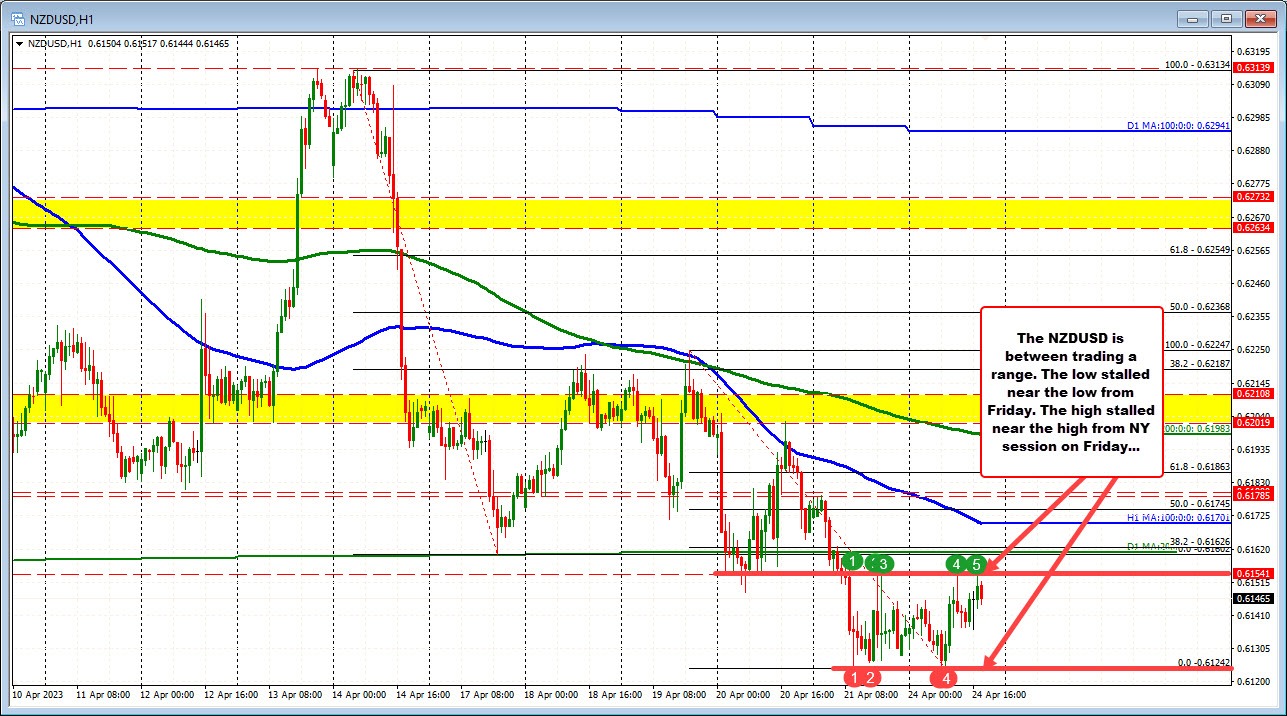This screenshot has height=716, width=1287.
Task: Click the red 0.61541 price label on the axis
Action: click(1252, 575)
